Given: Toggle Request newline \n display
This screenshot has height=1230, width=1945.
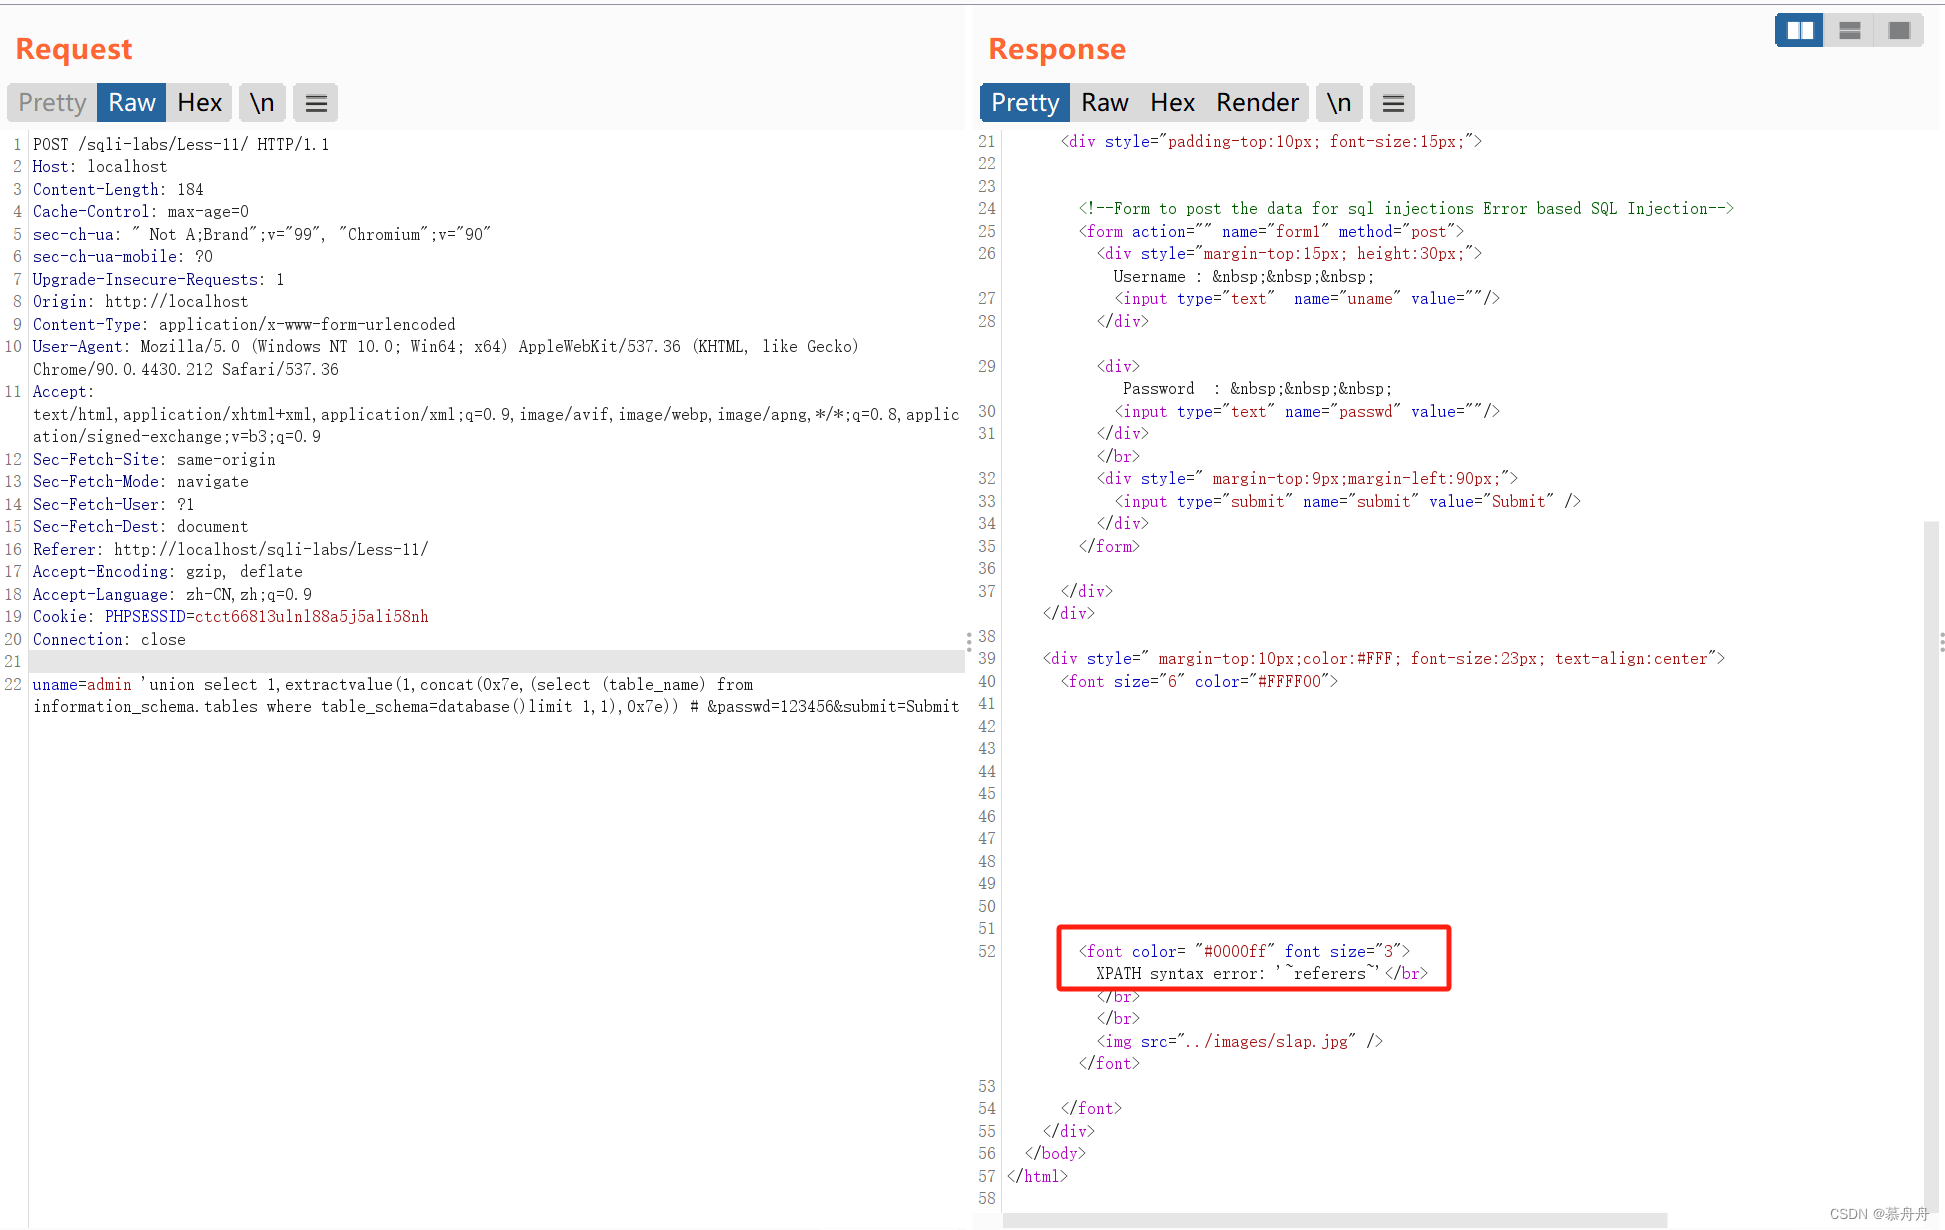Looking at the screenshot, I should click(262, 103).
